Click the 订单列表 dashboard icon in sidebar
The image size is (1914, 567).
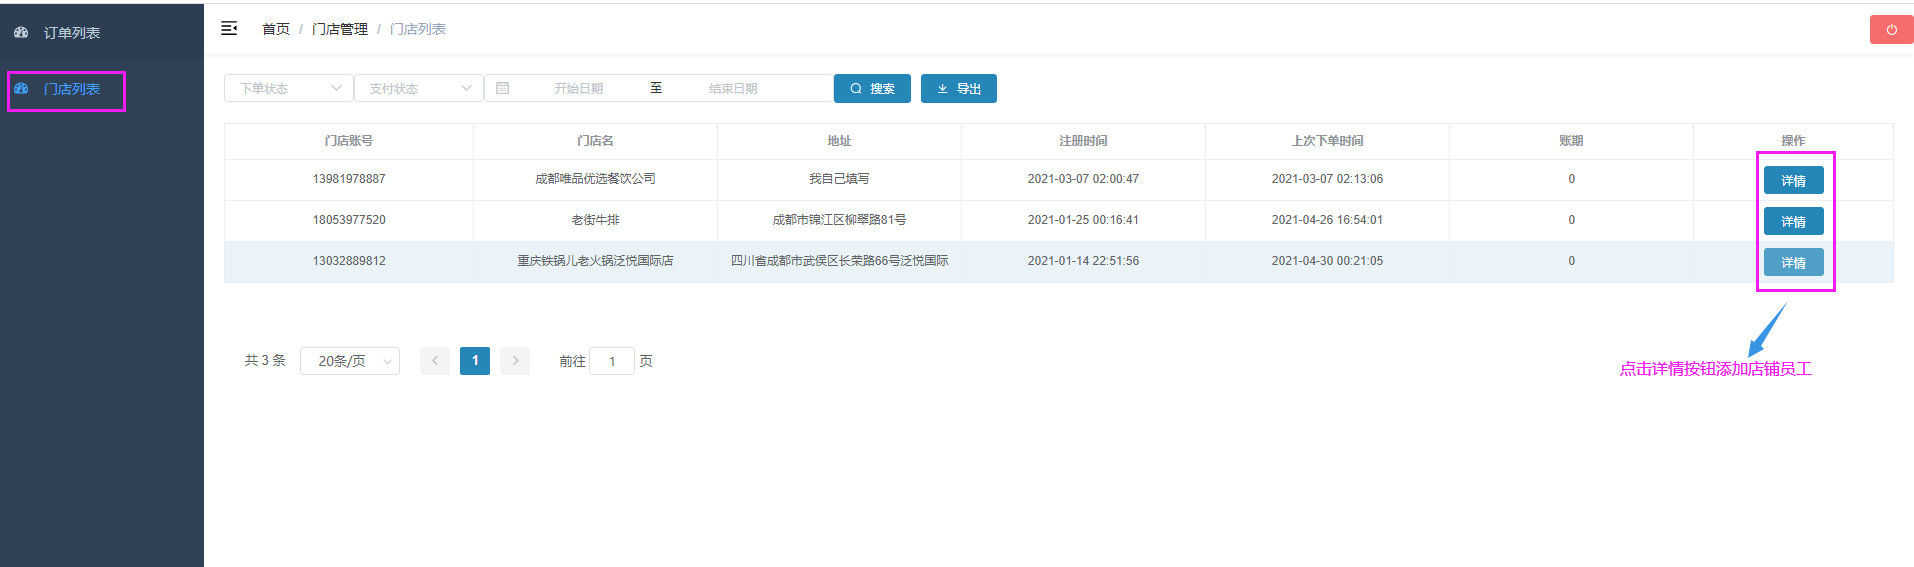pyautogui.click(x=21, y=33)
